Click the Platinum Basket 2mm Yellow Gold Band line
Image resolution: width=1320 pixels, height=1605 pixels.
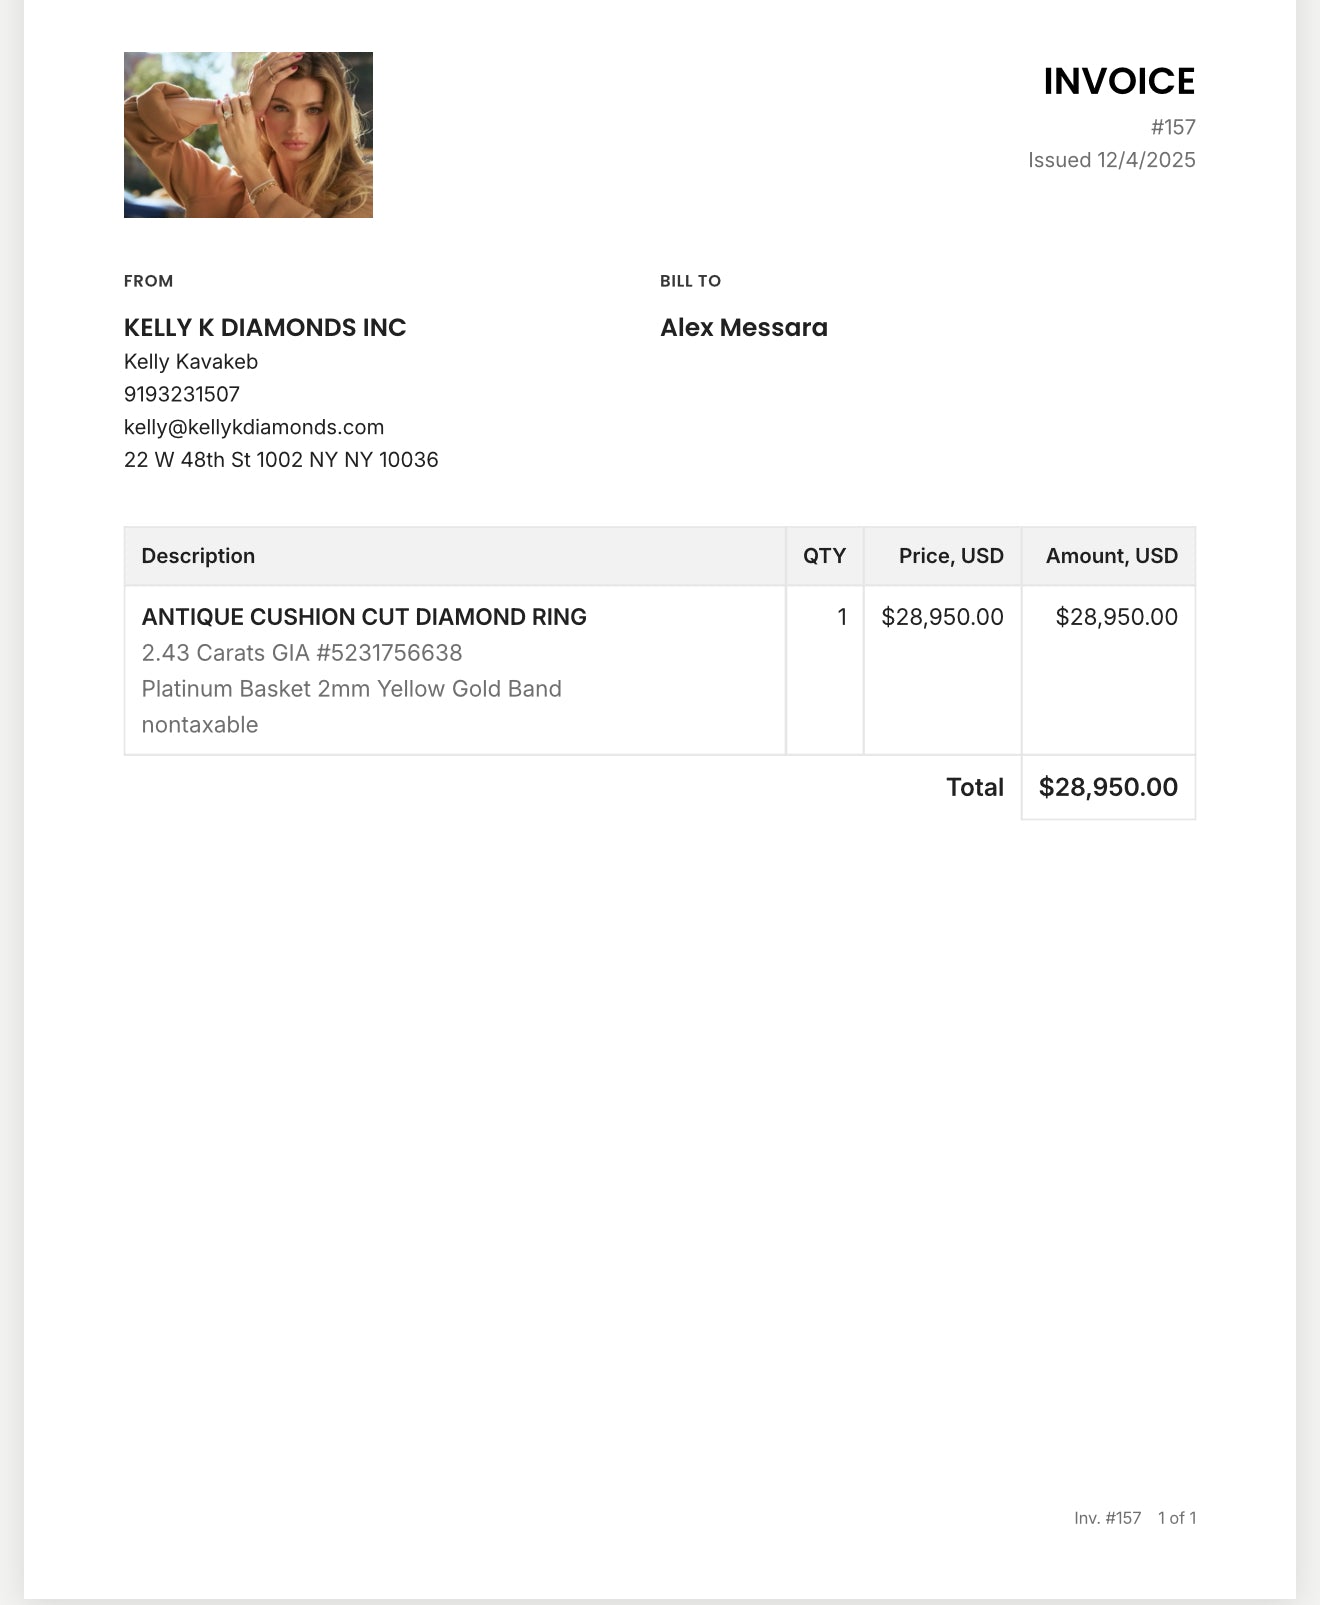tap(351, 689)
